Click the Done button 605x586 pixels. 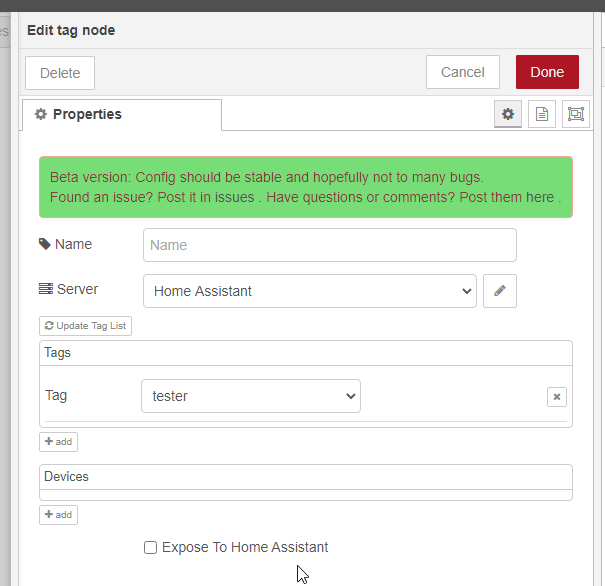pos(547,72)
